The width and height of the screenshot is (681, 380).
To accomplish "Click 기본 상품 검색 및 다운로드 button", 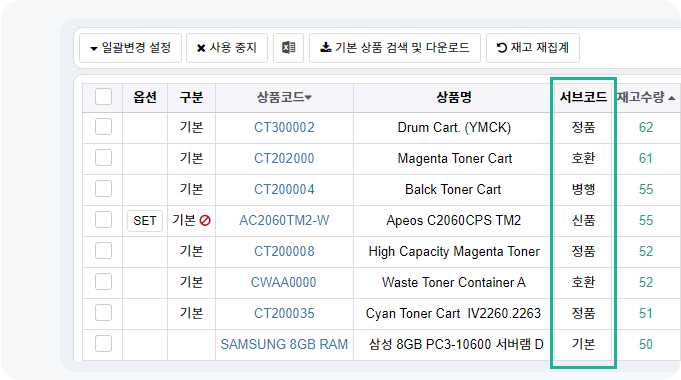I will [395, 48].
